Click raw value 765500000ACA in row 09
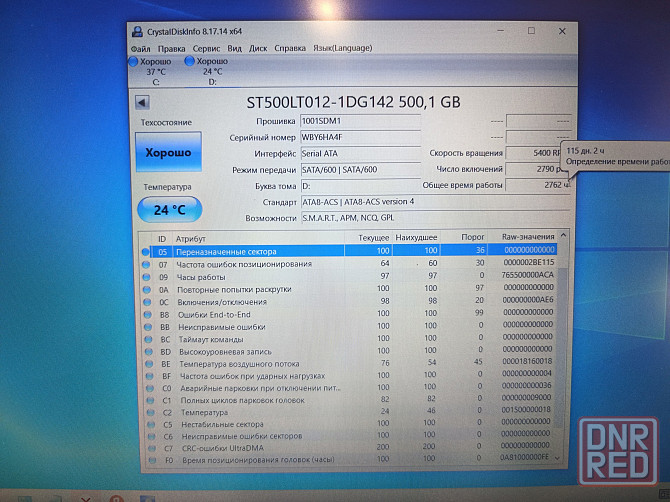 [527, 274]
